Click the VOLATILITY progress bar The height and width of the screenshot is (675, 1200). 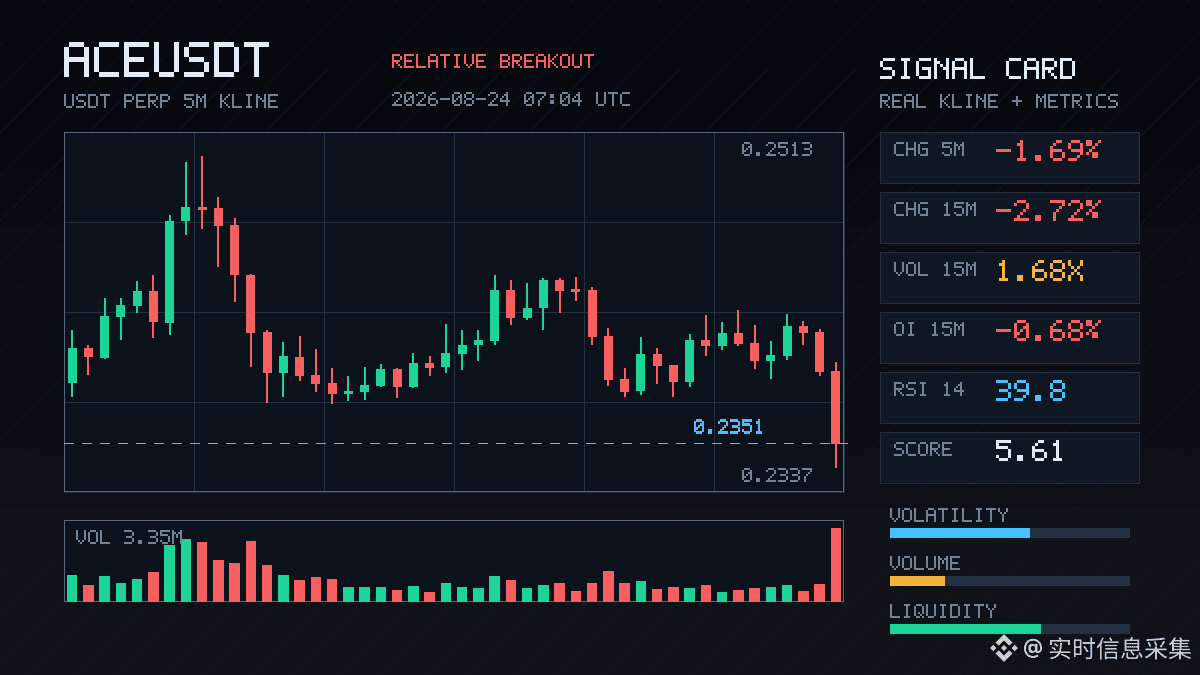click(1009, 533)
